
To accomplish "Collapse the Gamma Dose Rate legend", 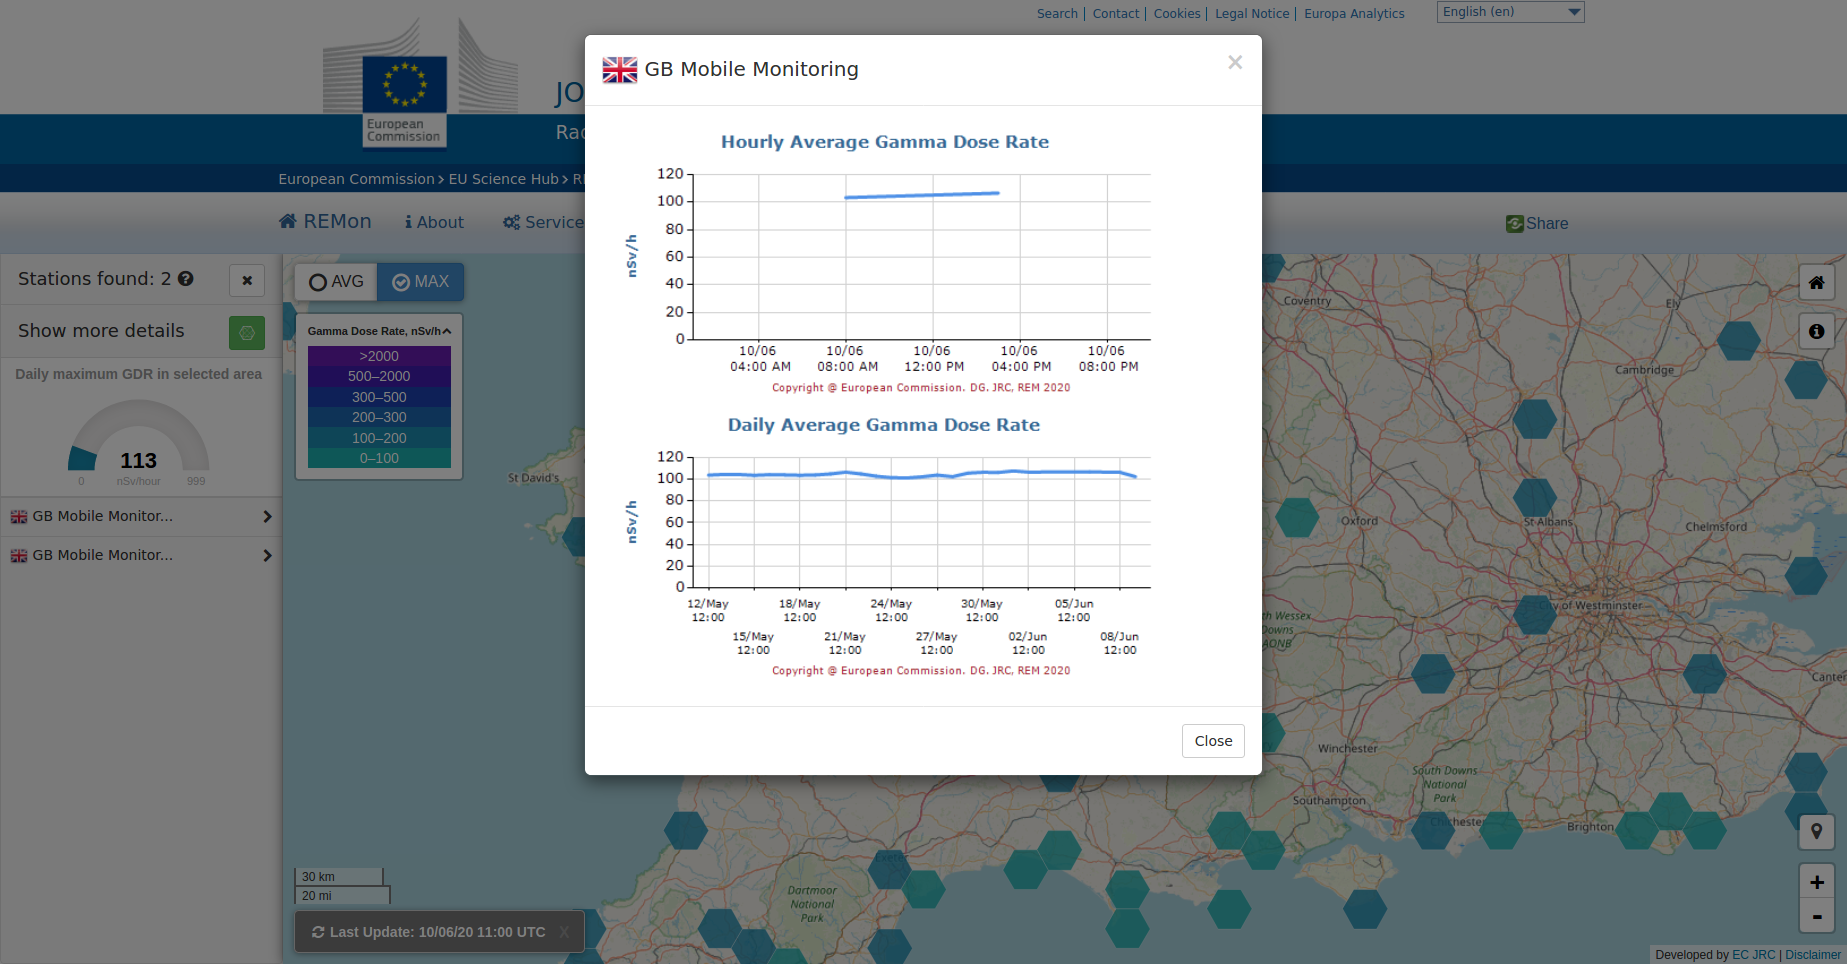I will click(x=447, y=329).
